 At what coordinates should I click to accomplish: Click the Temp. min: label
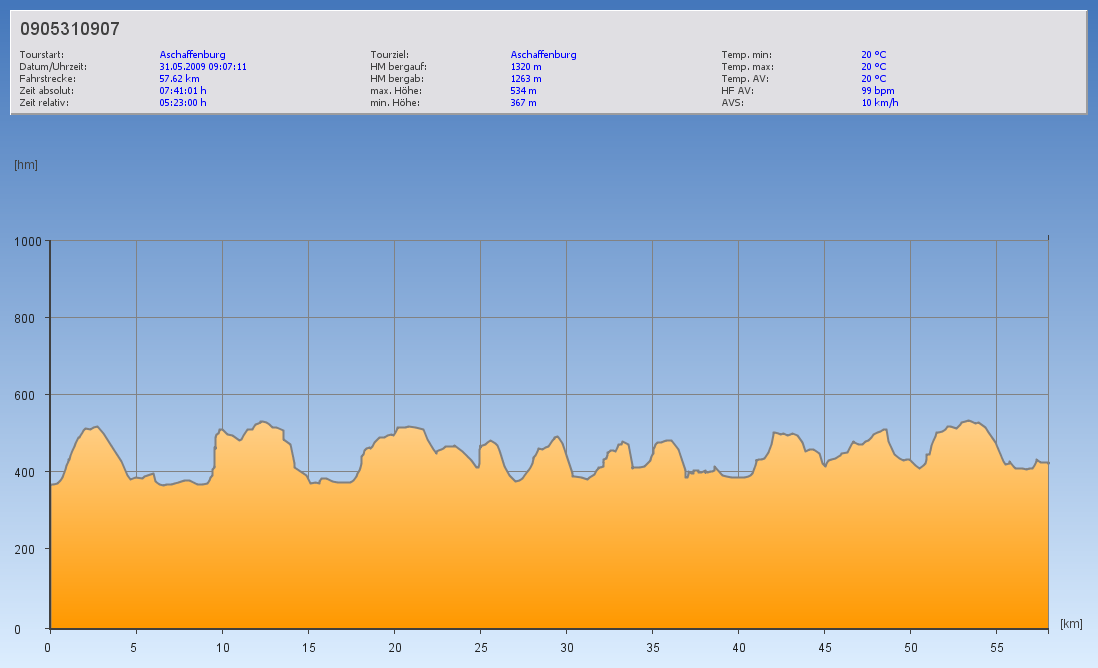[x=746, y=54]
